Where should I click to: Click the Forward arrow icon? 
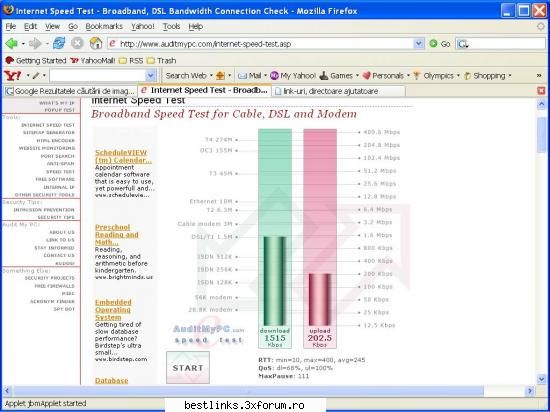tap(35, 44)
